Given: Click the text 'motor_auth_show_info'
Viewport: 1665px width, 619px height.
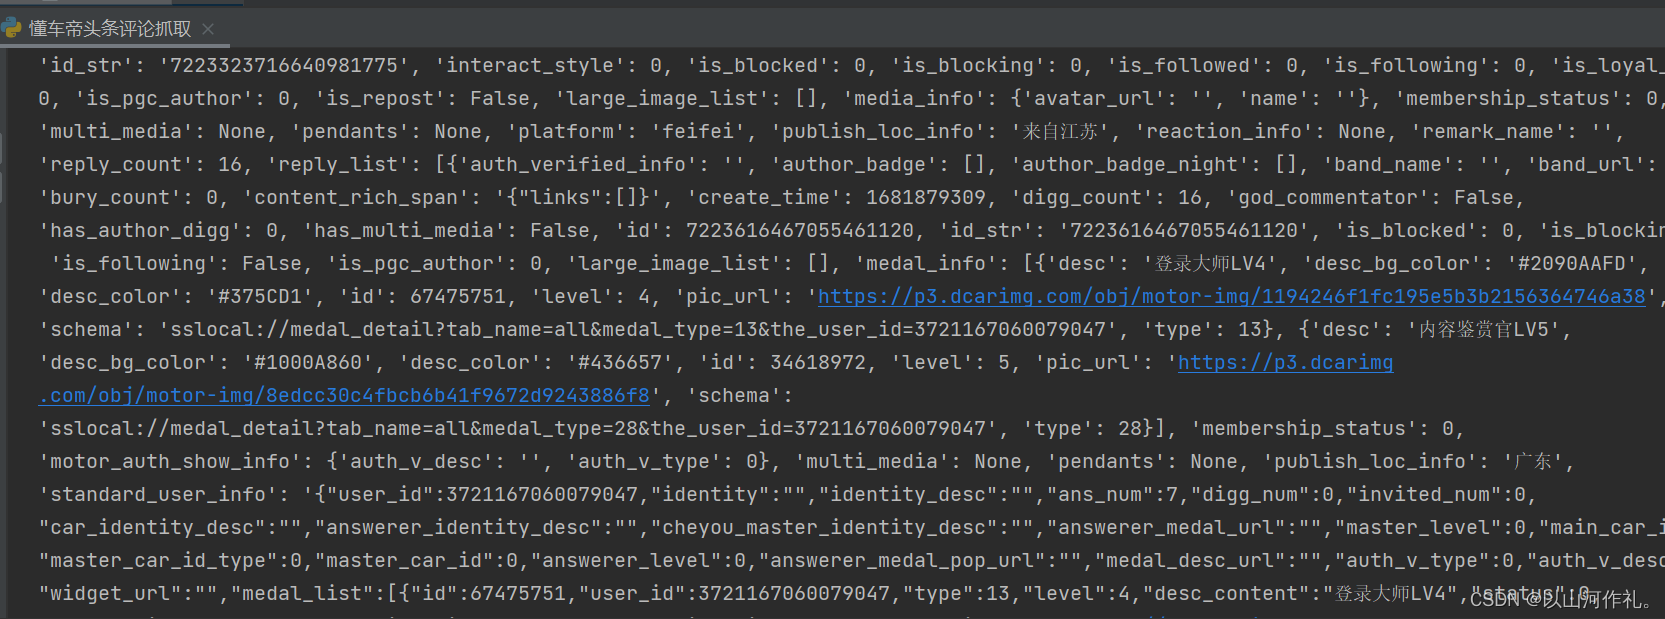Looking at the screenshot, I should (x=170, y=462).
